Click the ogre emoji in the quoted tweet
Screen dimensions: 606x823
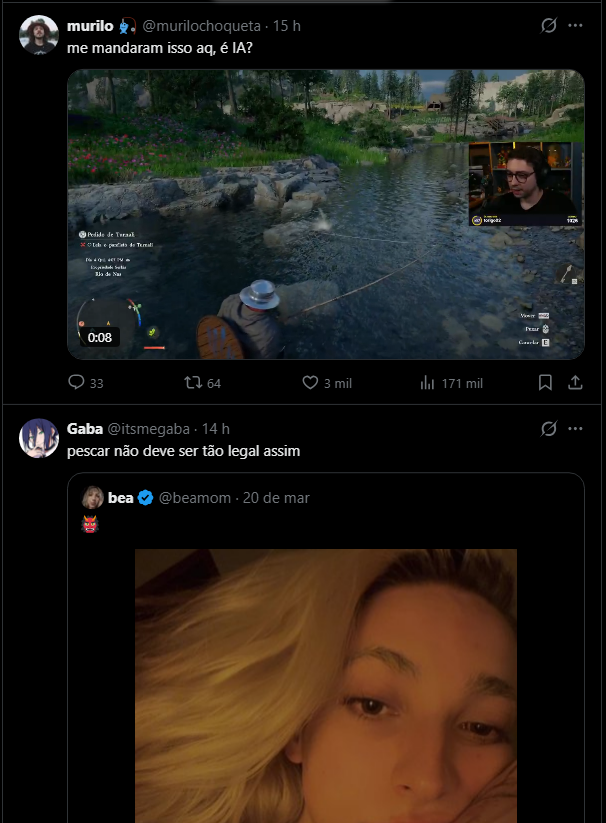(x=90, y=524)
